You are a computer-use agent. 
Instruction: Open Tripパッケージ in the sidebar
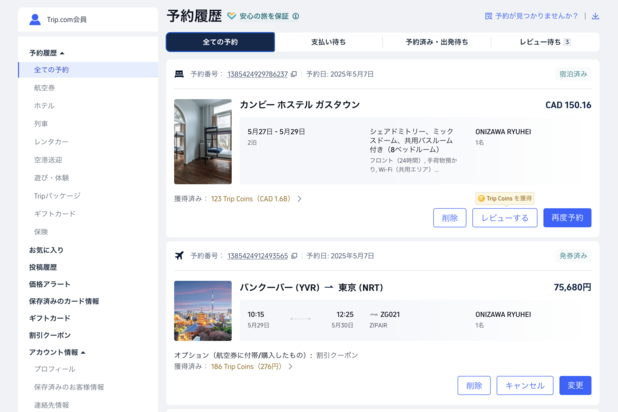point(57,196)
